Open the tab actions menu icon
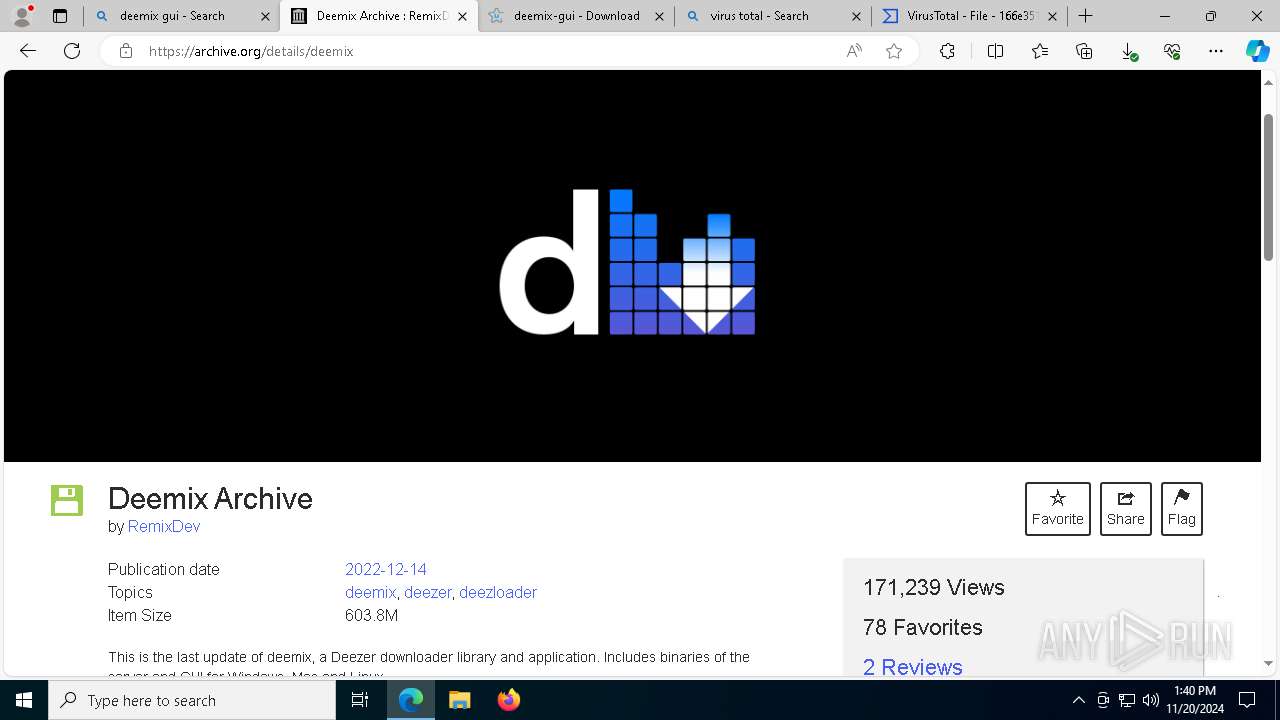 (x=60, y=16)
